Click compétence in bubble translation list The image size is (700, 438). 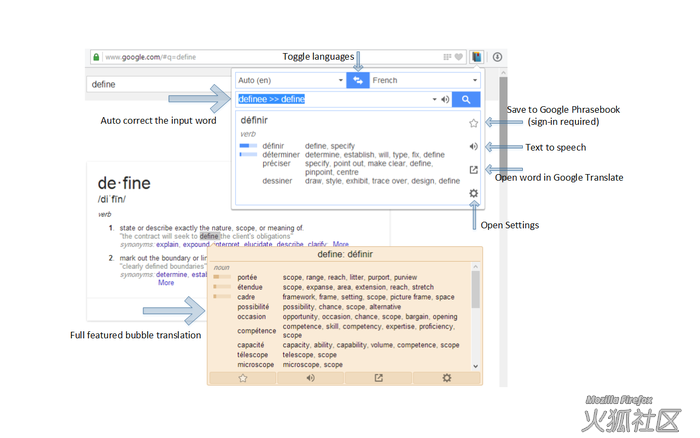[x=257, y=331]
